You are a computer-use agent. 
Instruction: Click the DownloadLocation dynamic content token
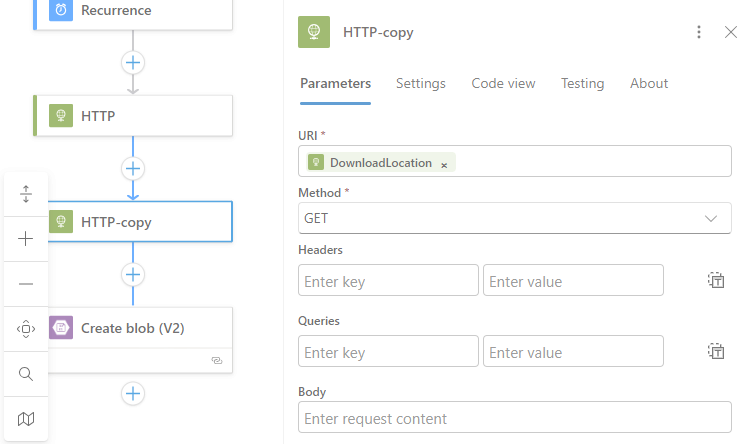pos(381,163)
